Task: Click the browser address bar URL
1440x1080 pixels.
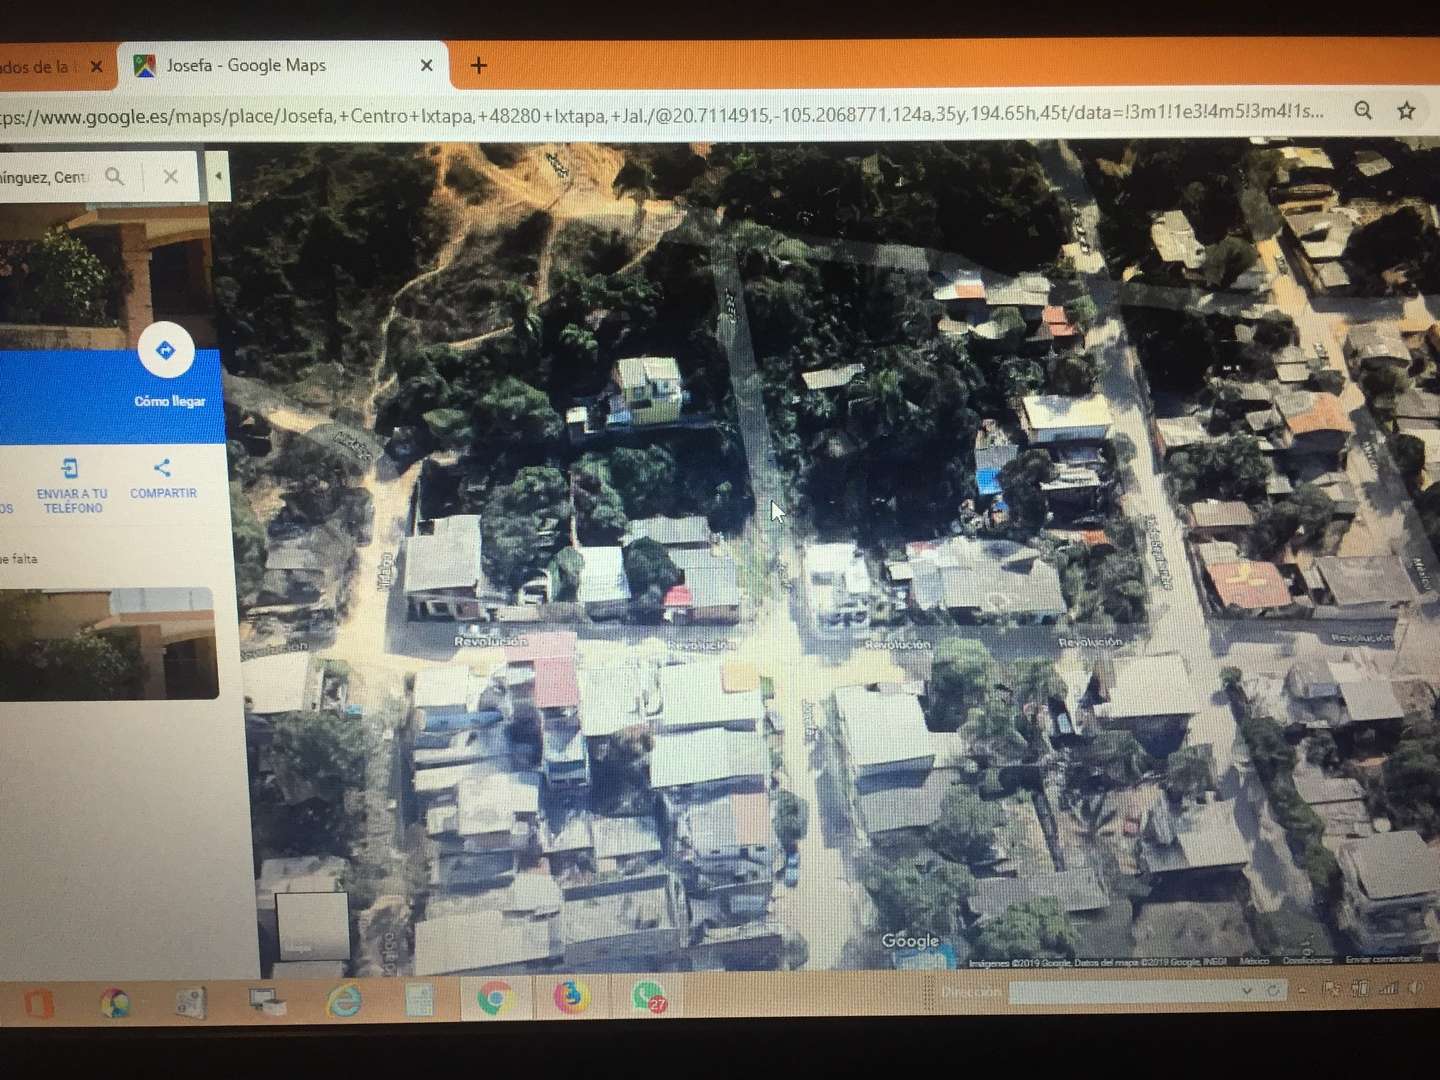Action: [x=660, y=115]
